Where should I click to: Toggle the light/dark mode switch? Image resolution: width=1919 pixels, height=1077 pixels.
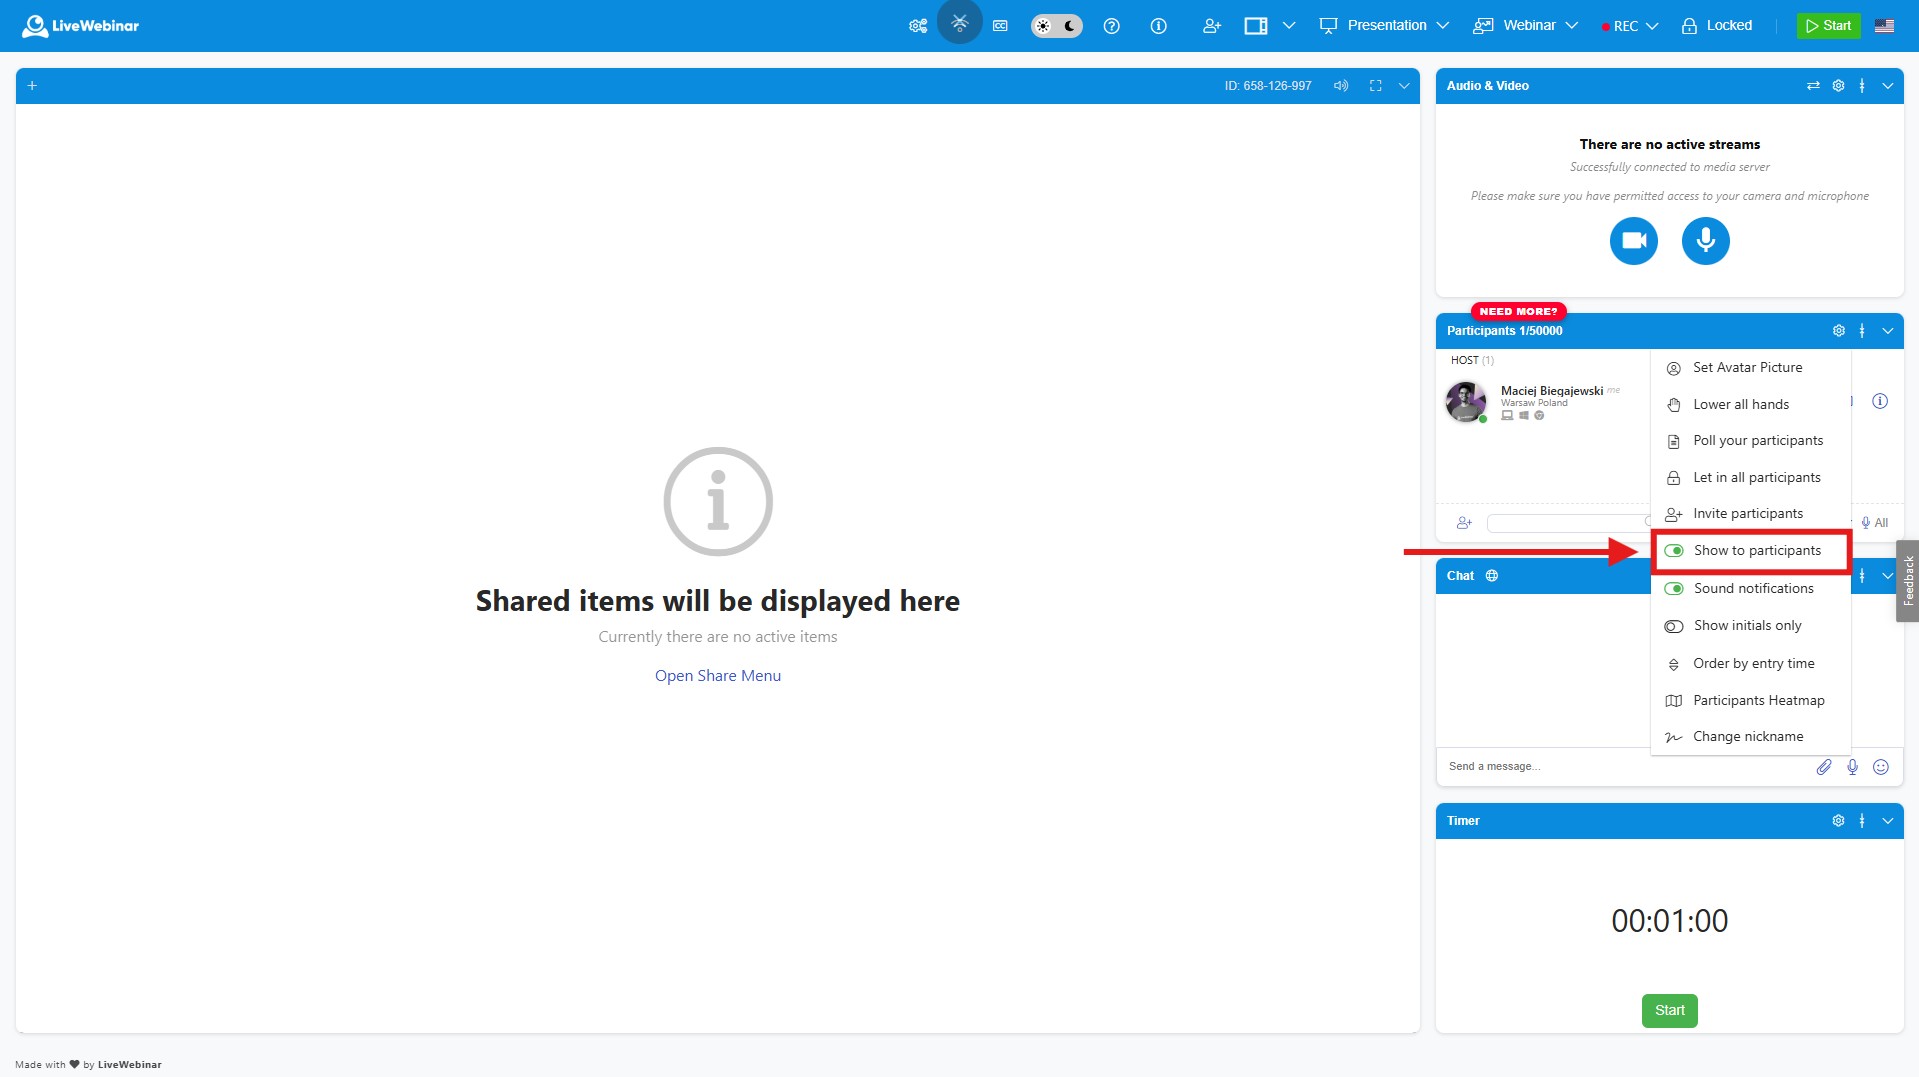pyautogui.click(x=1057, y=26)
